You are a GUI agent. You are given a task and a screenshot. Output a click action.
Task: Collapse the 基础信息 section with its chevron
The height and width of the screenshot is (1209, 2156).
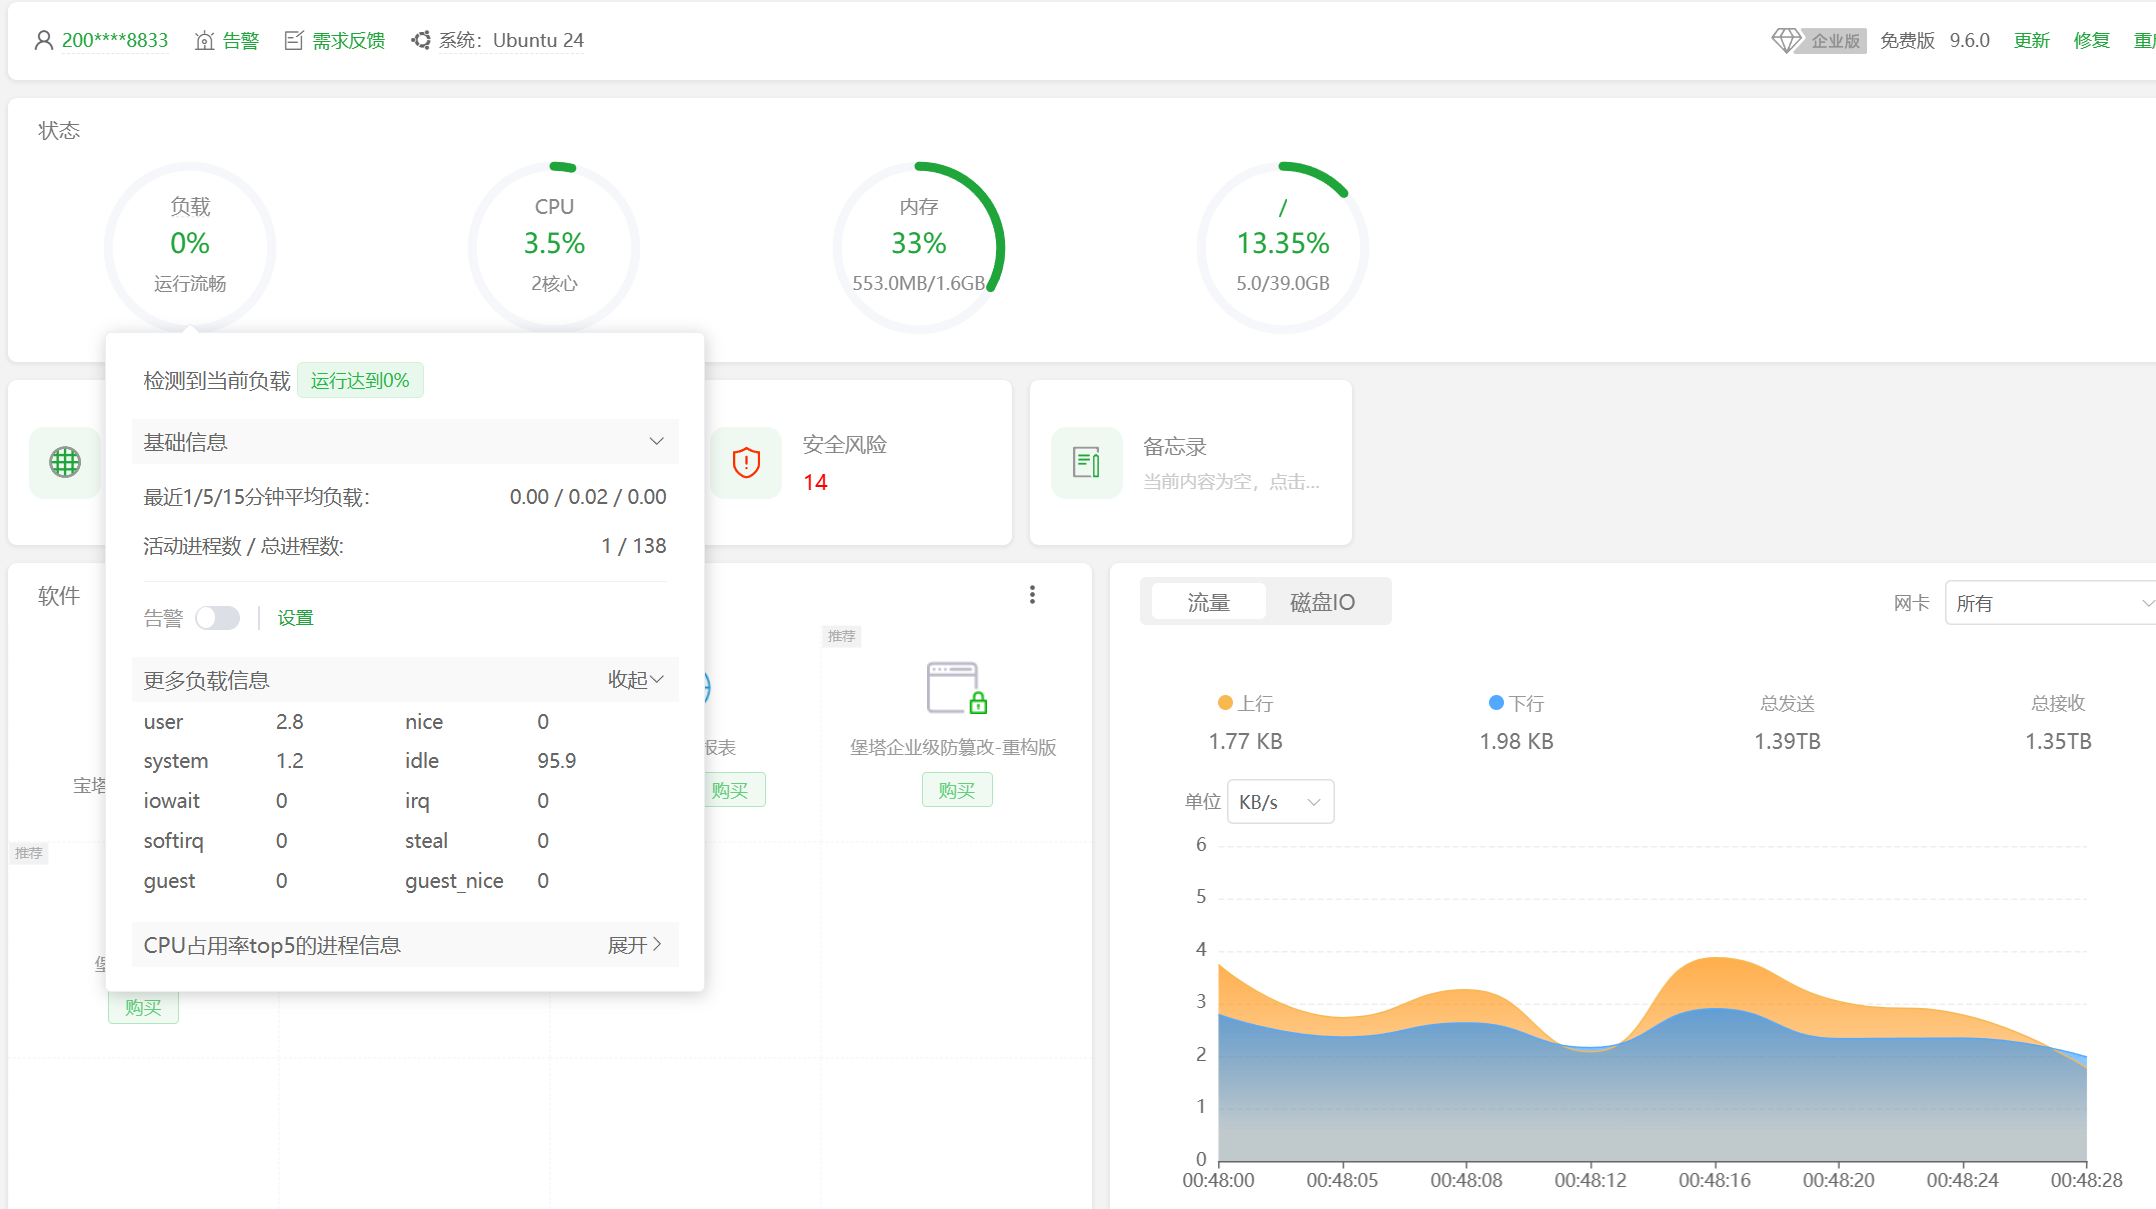657,441
